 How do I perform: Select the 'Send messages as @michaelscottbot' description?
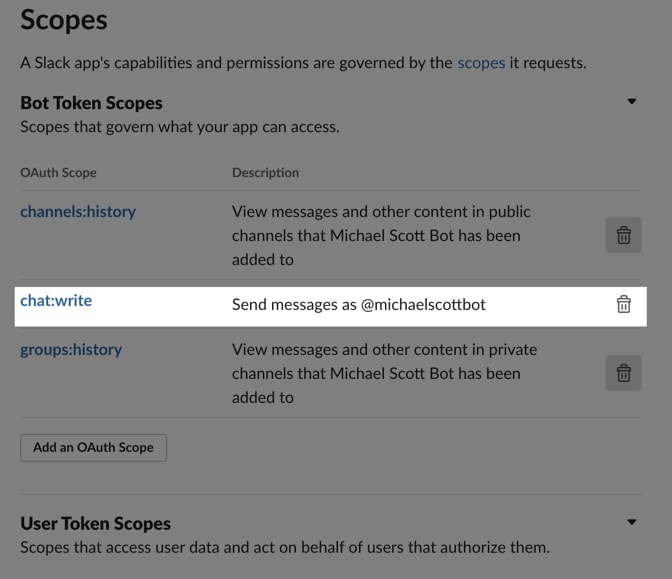point(359,305)
